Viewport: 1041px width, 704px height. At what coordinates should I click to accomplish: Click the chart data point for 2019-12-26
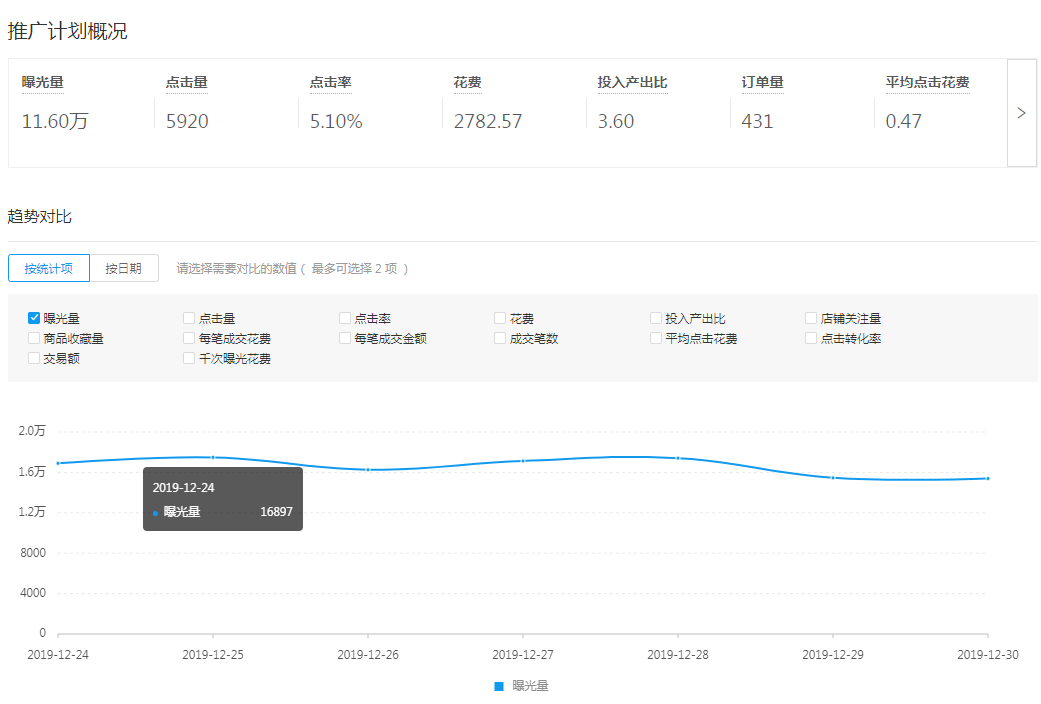coord(368,470)
